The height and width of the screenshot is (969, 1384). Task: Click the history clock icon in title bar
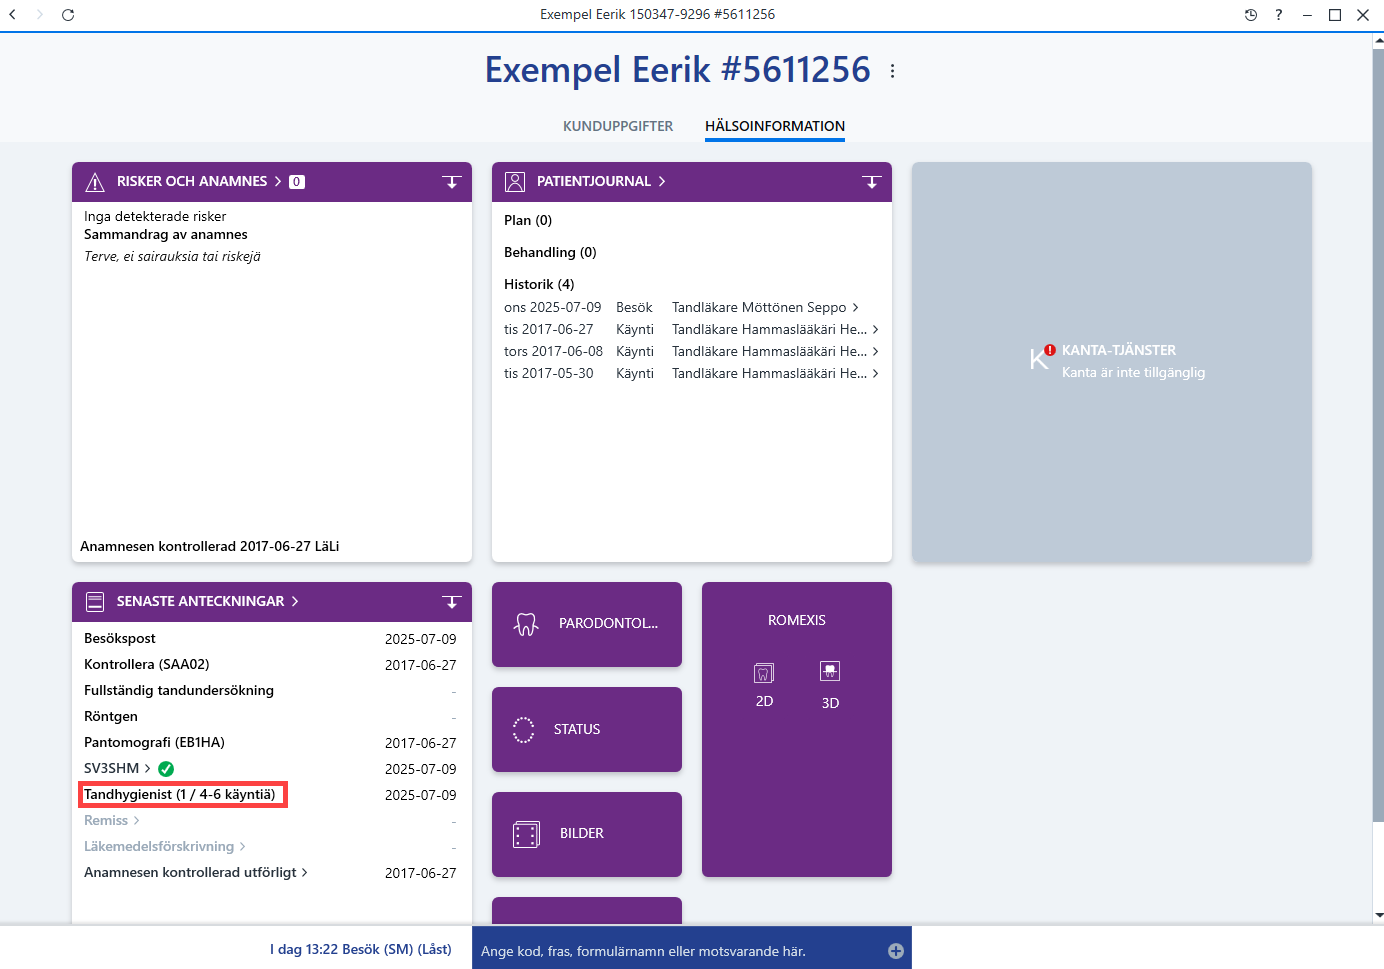1251,15
